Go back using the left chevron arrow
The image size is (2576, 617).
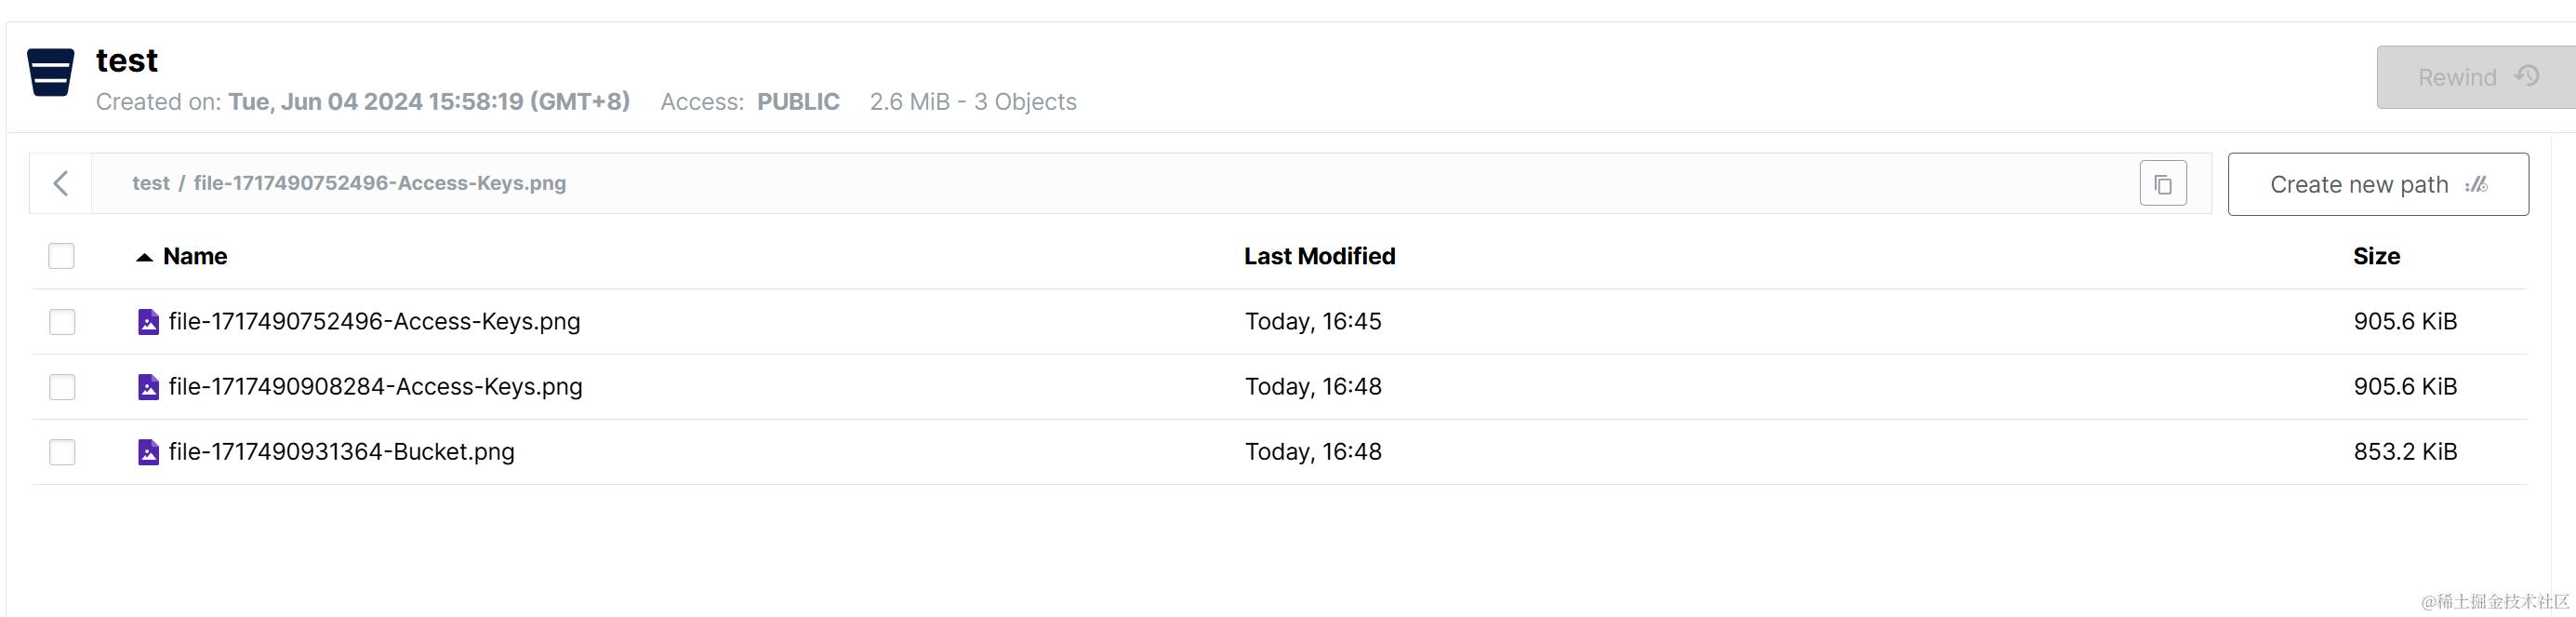[x=61, y=183]
